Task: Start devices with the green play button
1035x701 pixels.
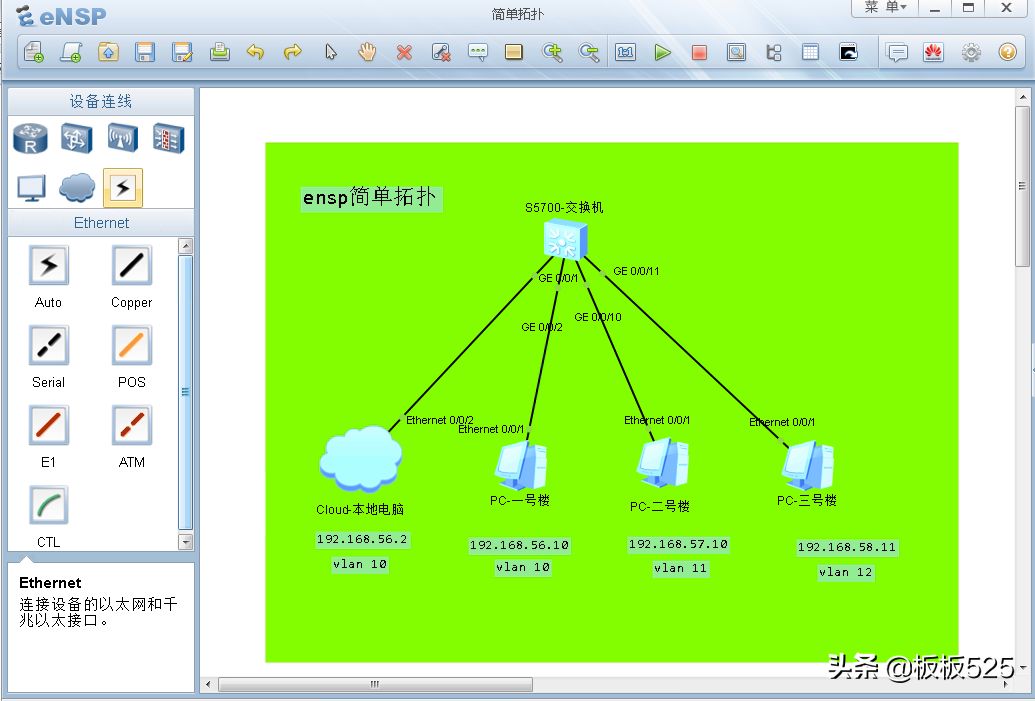Action: [x=662, y=52]
